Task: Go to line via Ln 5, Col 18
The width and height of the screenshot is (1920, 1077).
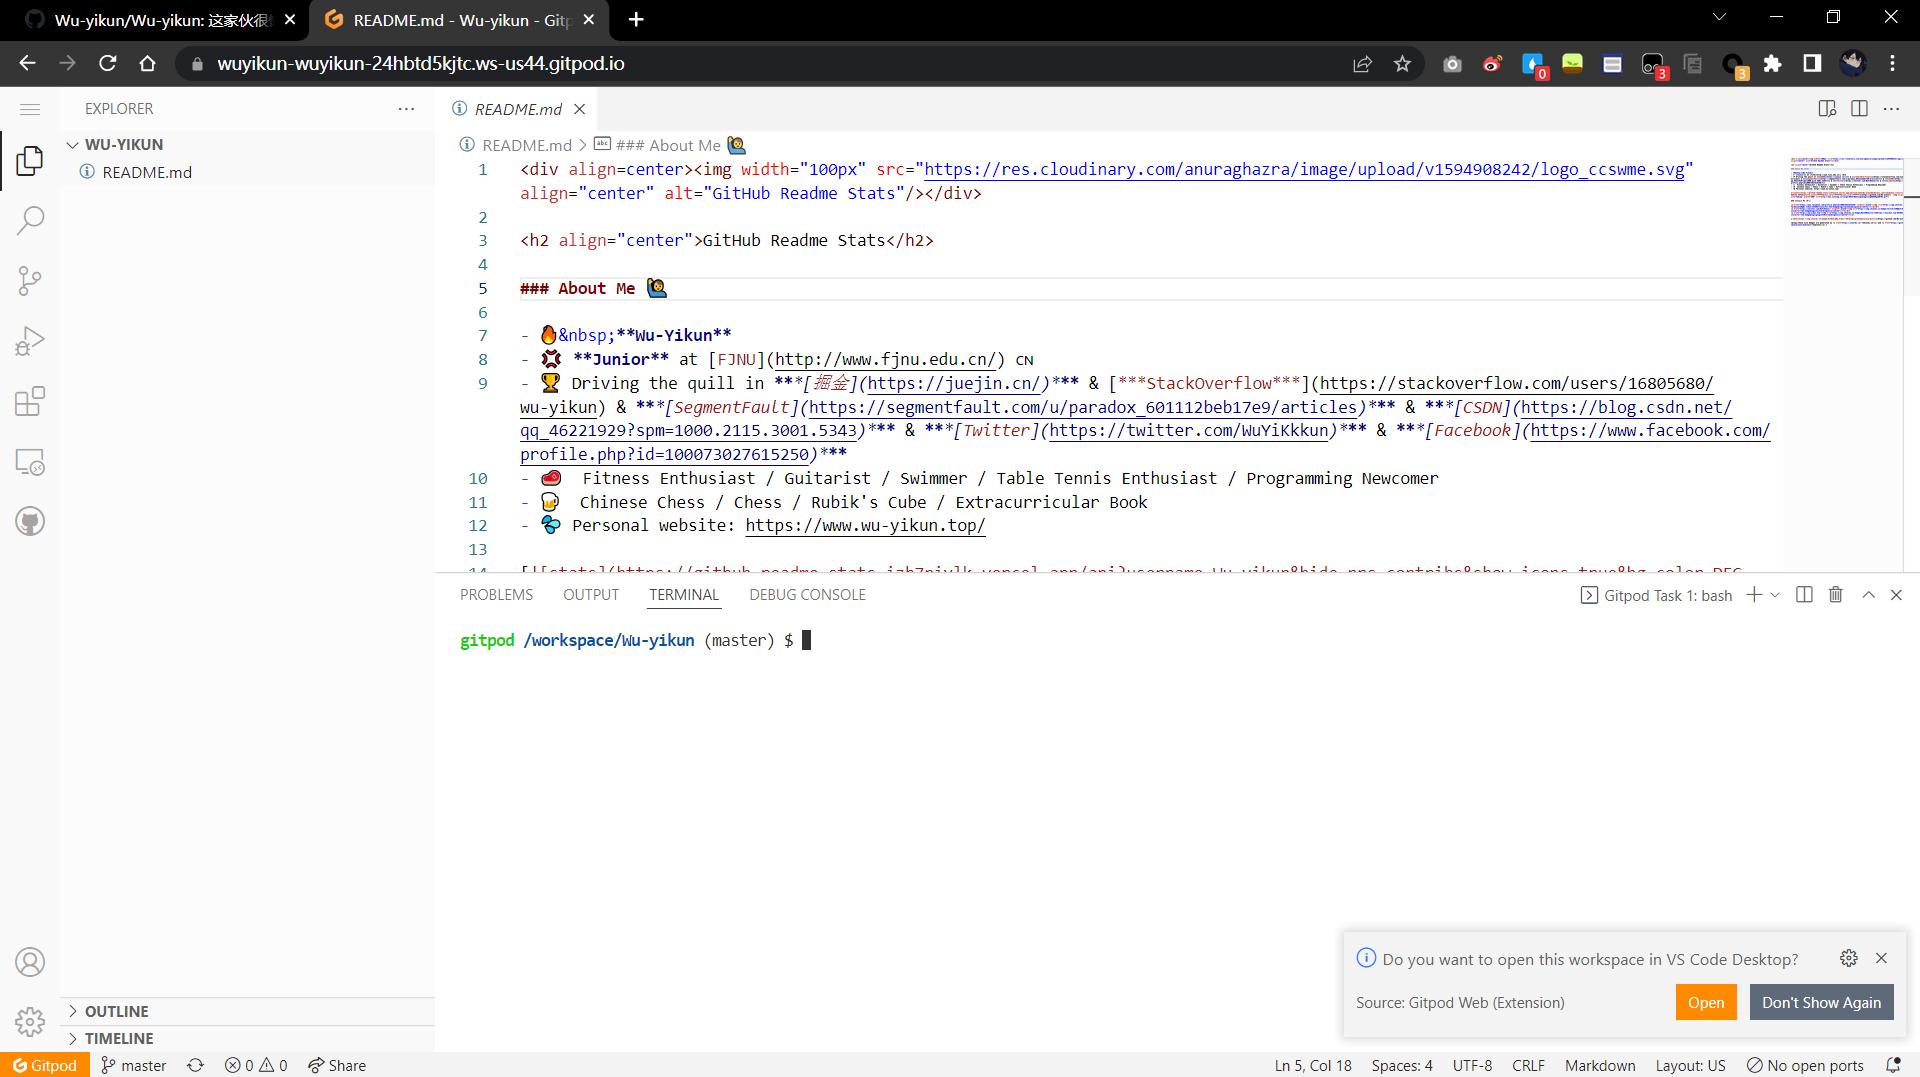Action: (x=1313, y=1065)
